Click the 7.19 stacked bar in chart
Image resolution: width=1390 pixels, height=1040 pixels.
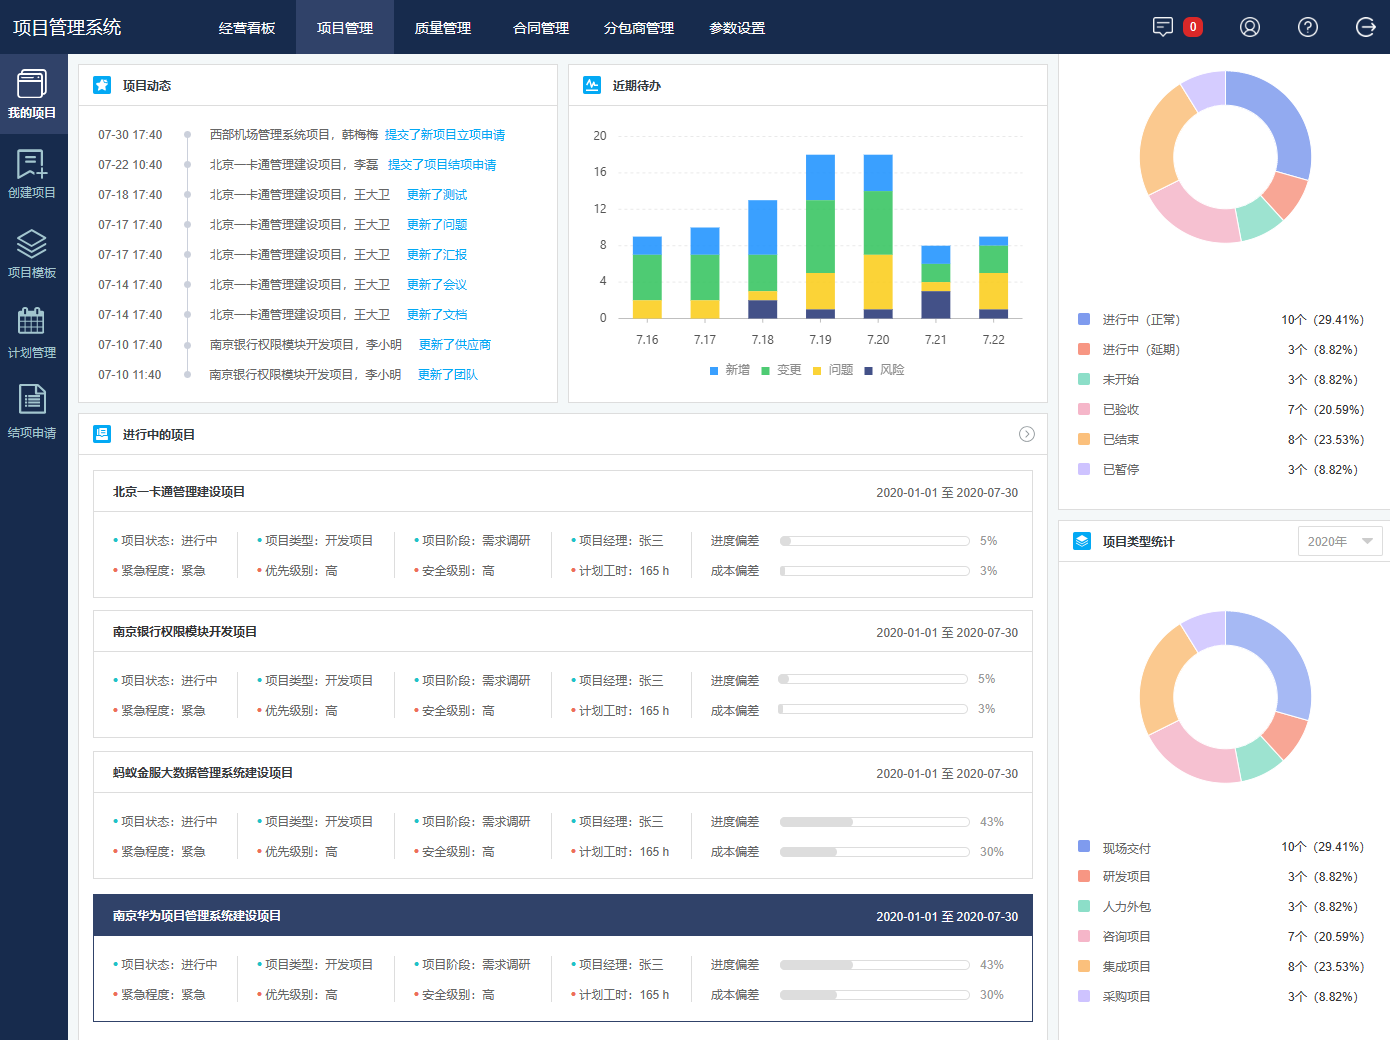[x=820, y=236]
